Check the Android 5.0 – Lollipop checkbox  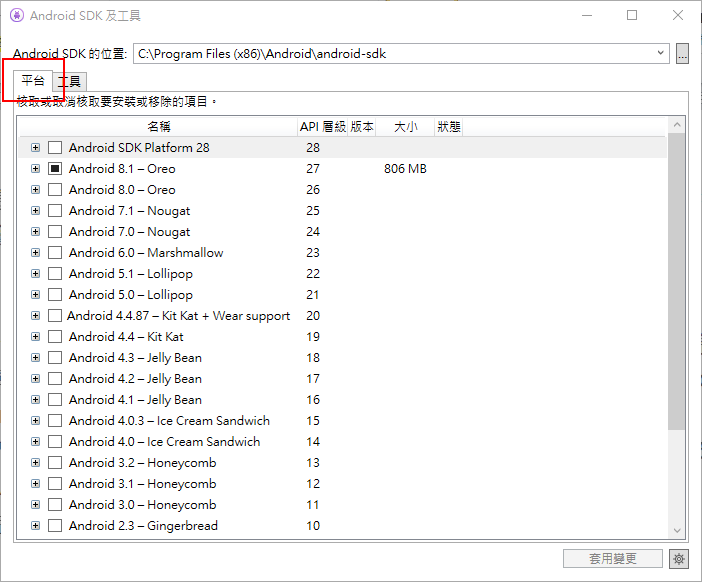[x=55, y=295]
